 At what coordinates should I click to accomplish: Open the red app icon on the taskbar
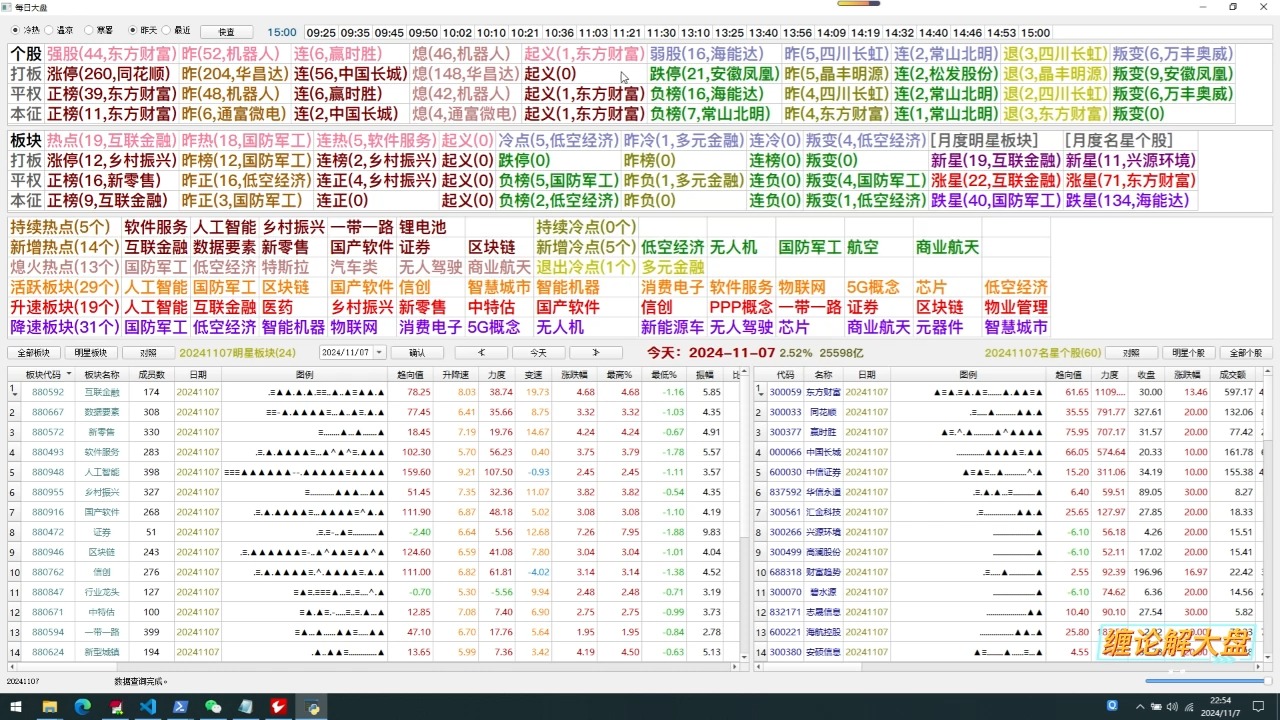[x=279, y=706]
